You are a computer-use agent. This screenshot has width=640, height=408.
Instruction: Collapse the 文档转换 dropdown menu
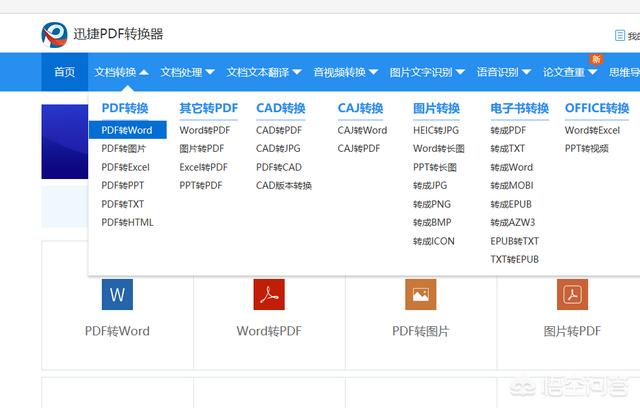click(121, 72)
